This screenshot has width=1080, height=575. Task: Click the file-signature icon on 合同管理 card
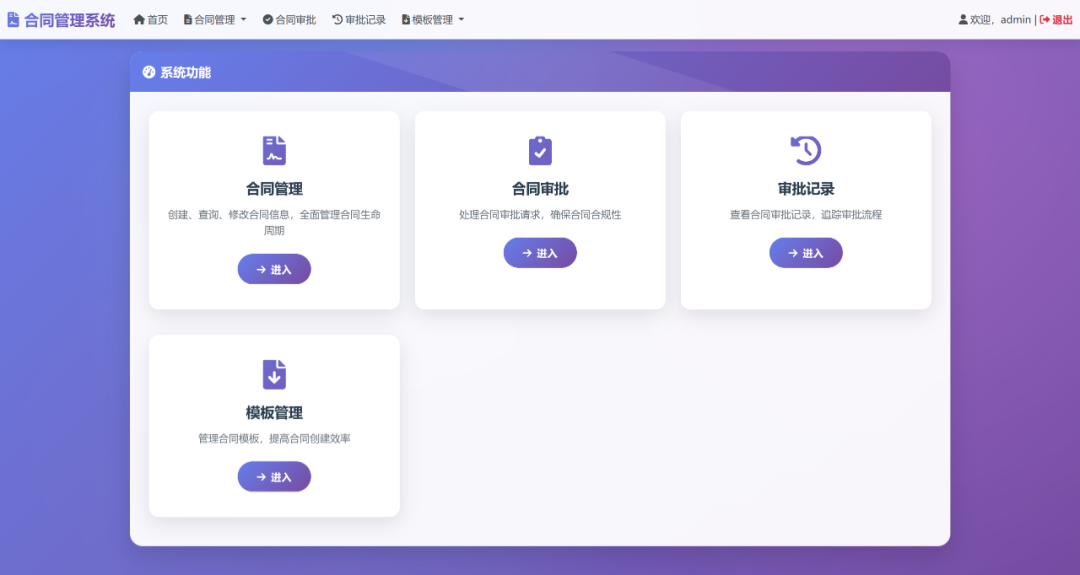(x=274, y=151)
